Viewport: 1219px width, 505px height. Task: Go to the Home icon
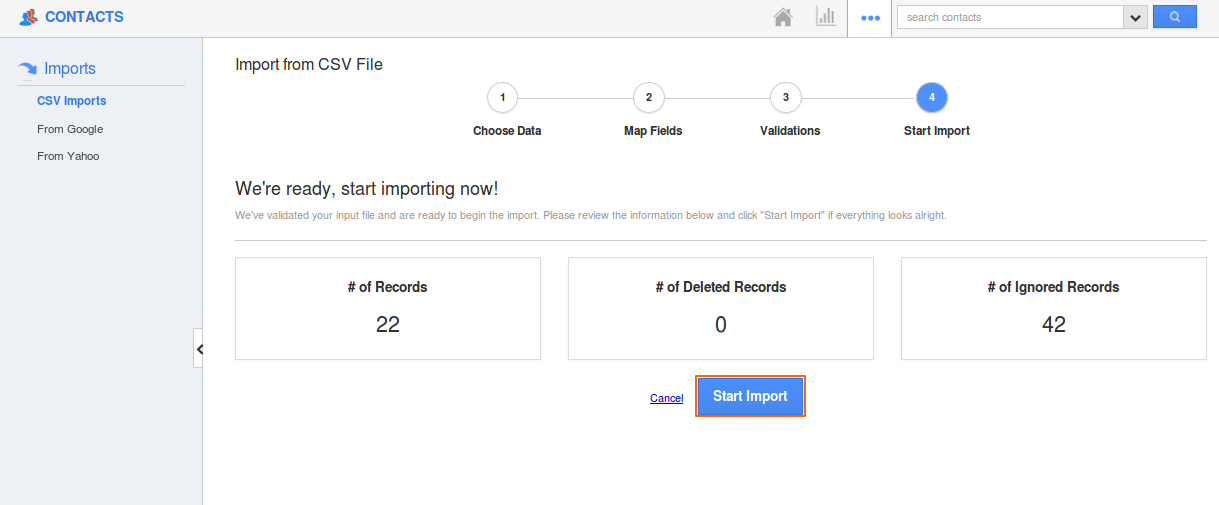click(x=783, y=17)
